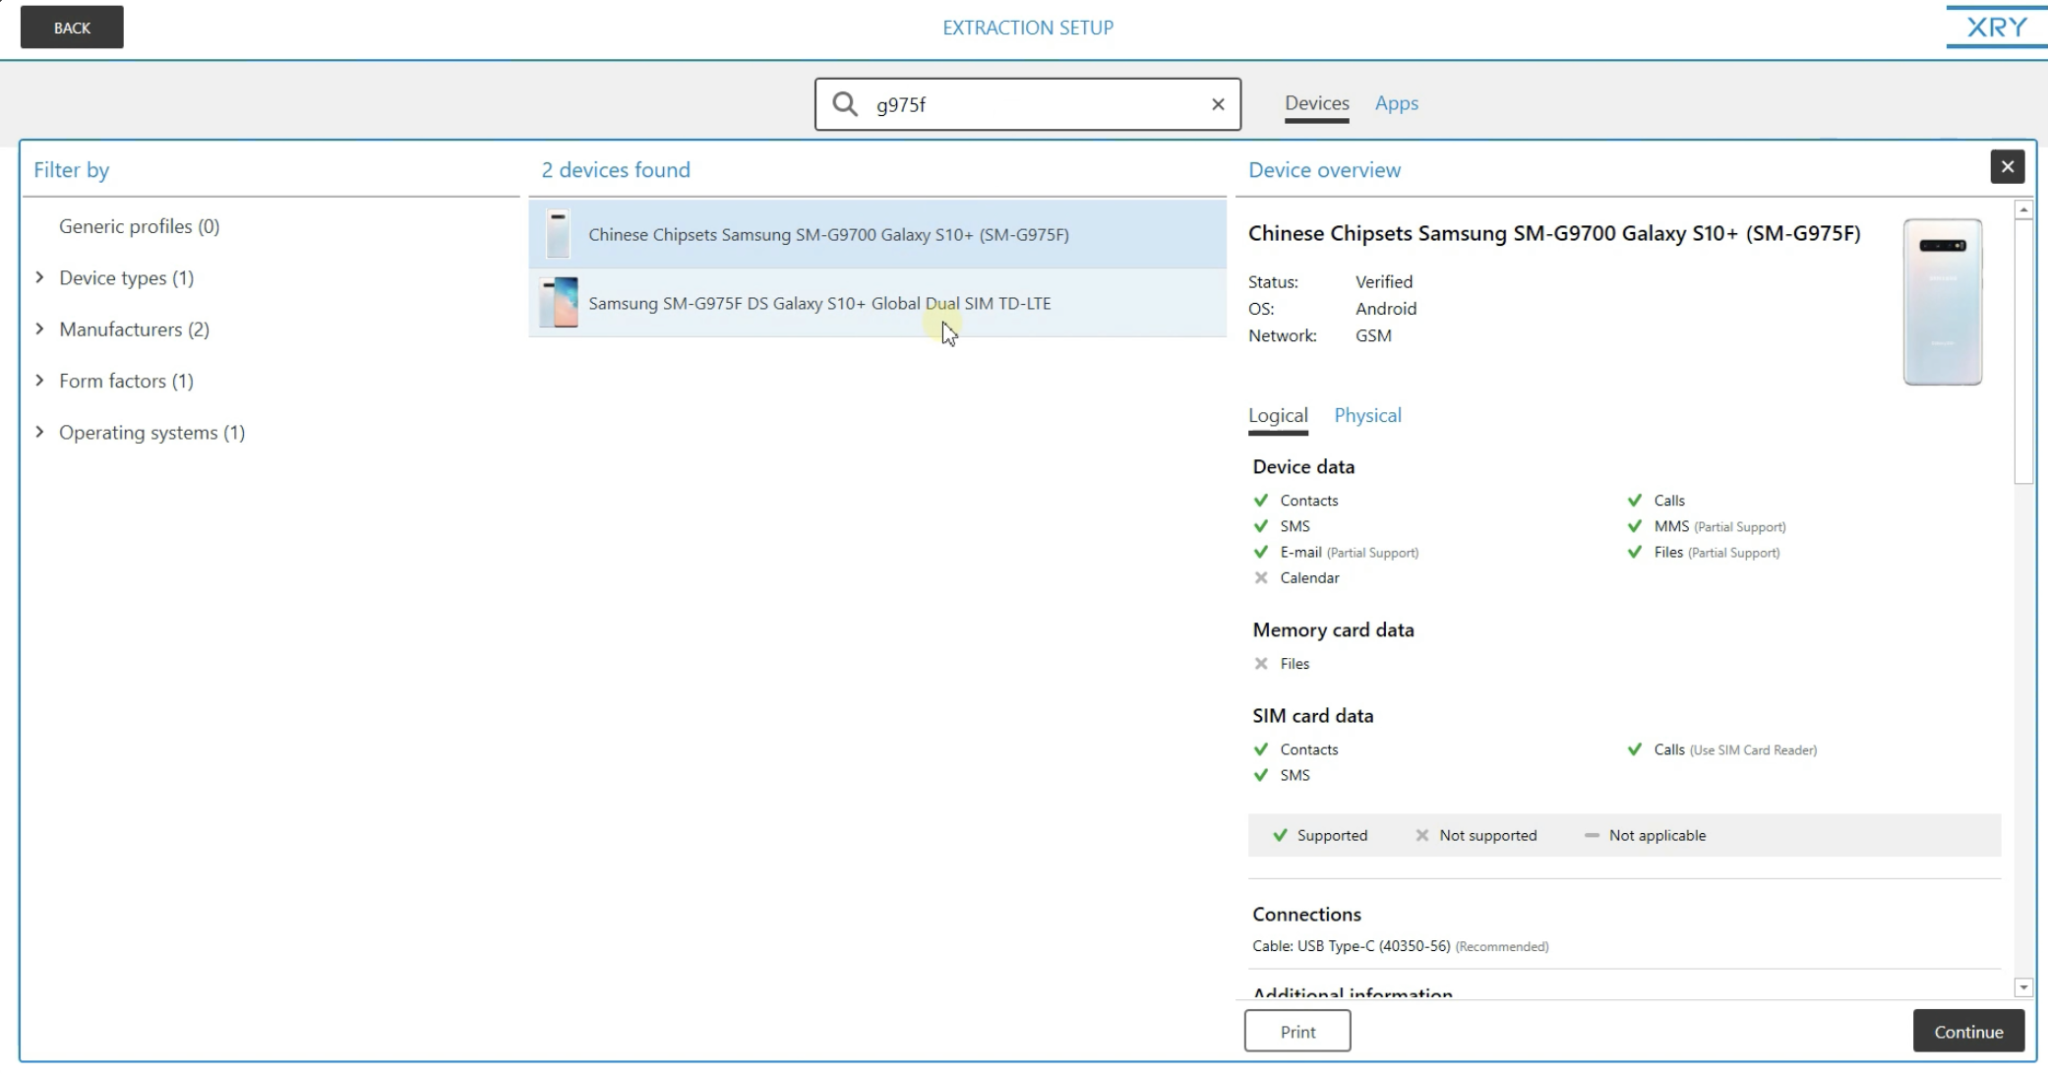2048x1074 pixels.
Task: Click the search magnifier icon
Action: coord(845,104)
